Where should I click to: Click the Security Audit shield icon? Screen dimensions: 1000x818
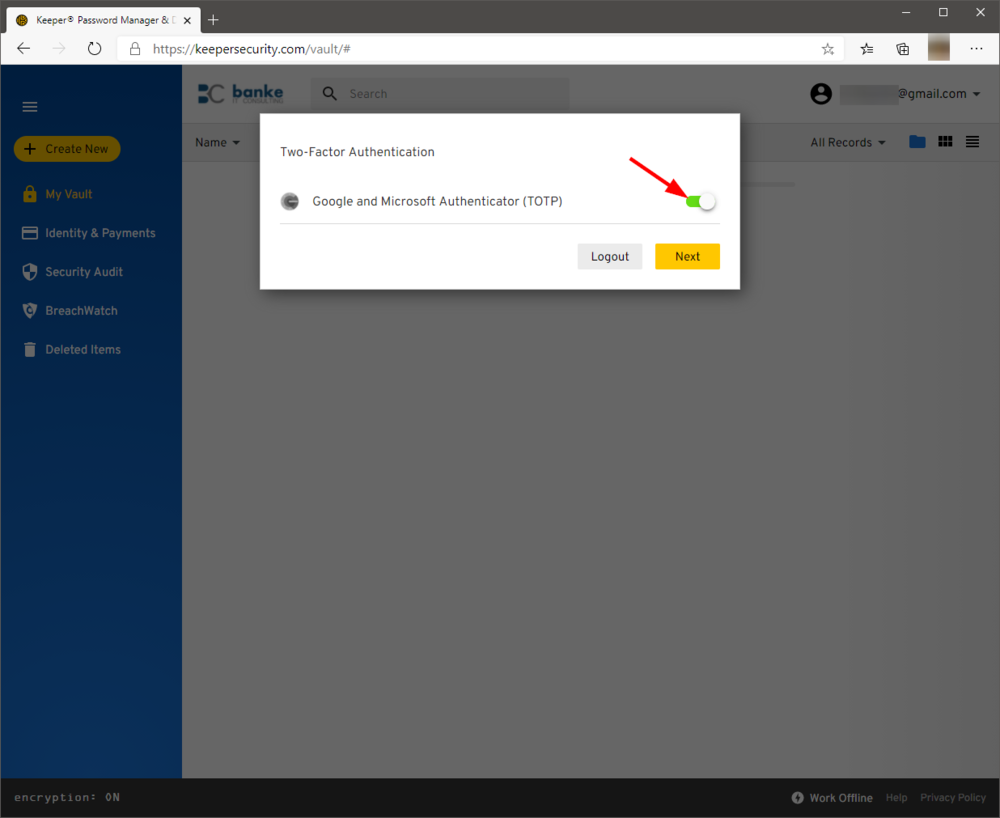(29, 272)
